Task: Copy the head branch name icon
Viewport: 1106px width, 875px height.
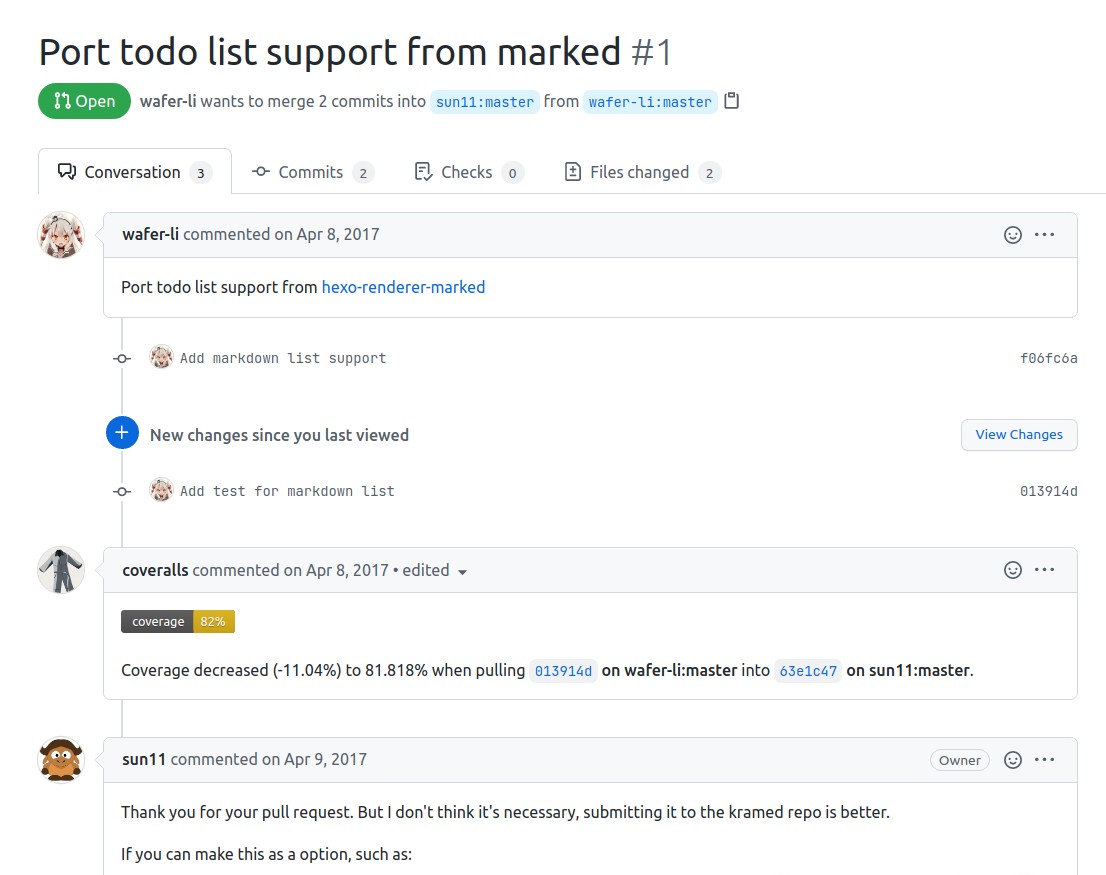Action: click(x=732, y=101)
